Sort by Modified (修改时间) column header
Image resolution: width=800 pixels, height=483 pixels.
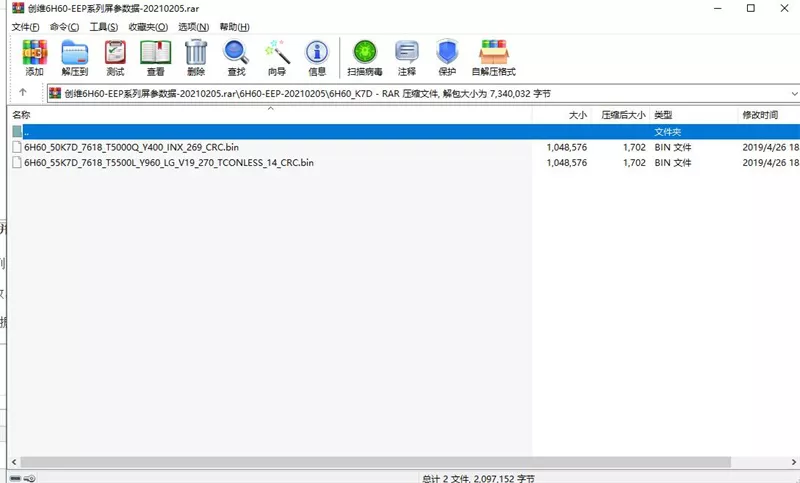pyautogui.click(x=768, y=115)
